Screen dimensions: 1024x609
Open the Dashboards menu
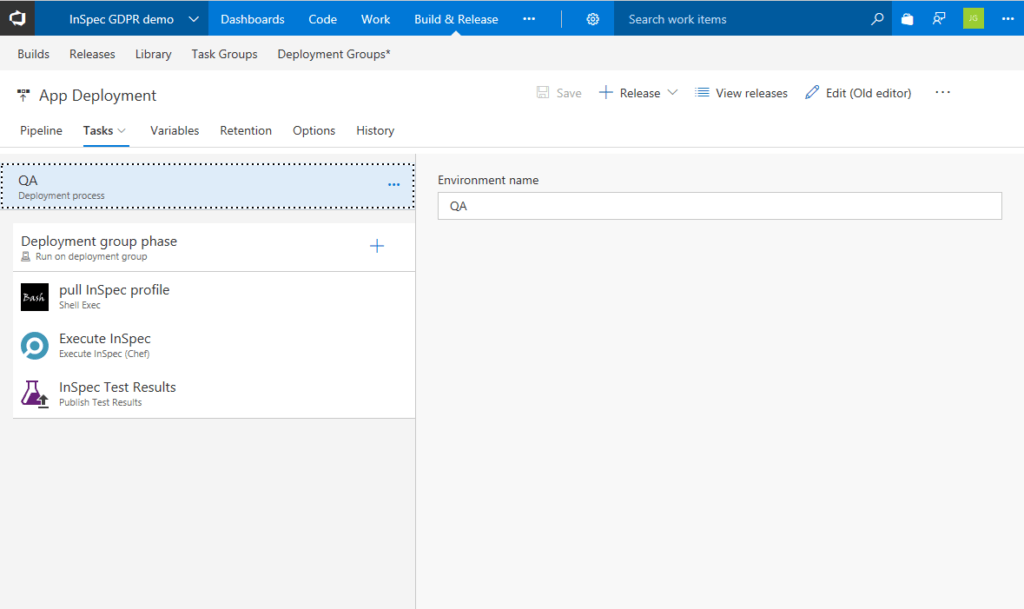click(252, 19)
